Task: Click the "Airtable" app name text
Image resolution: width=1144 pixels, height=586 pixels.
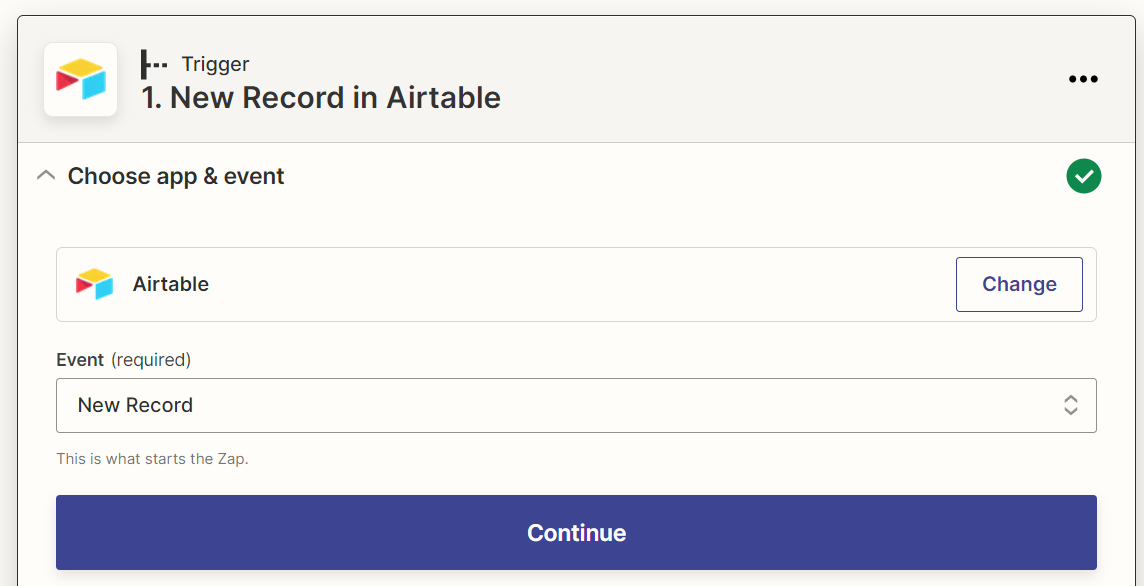Action: pyautogui.click(x=171, y=284)
